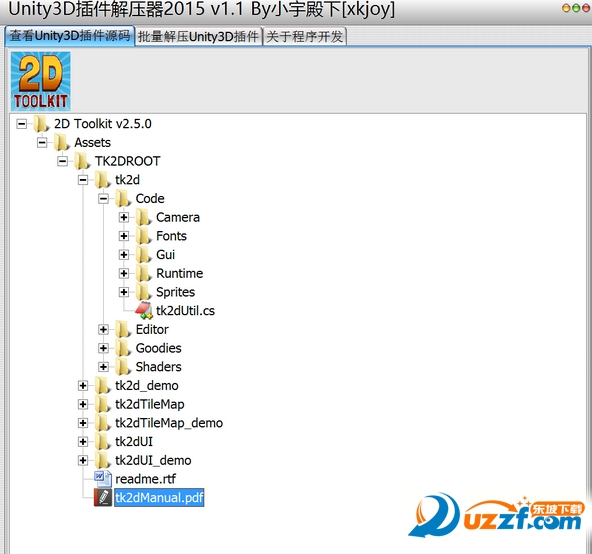Expand the Fonts folder node
The image size is (592, 554).
coord(123,236)
